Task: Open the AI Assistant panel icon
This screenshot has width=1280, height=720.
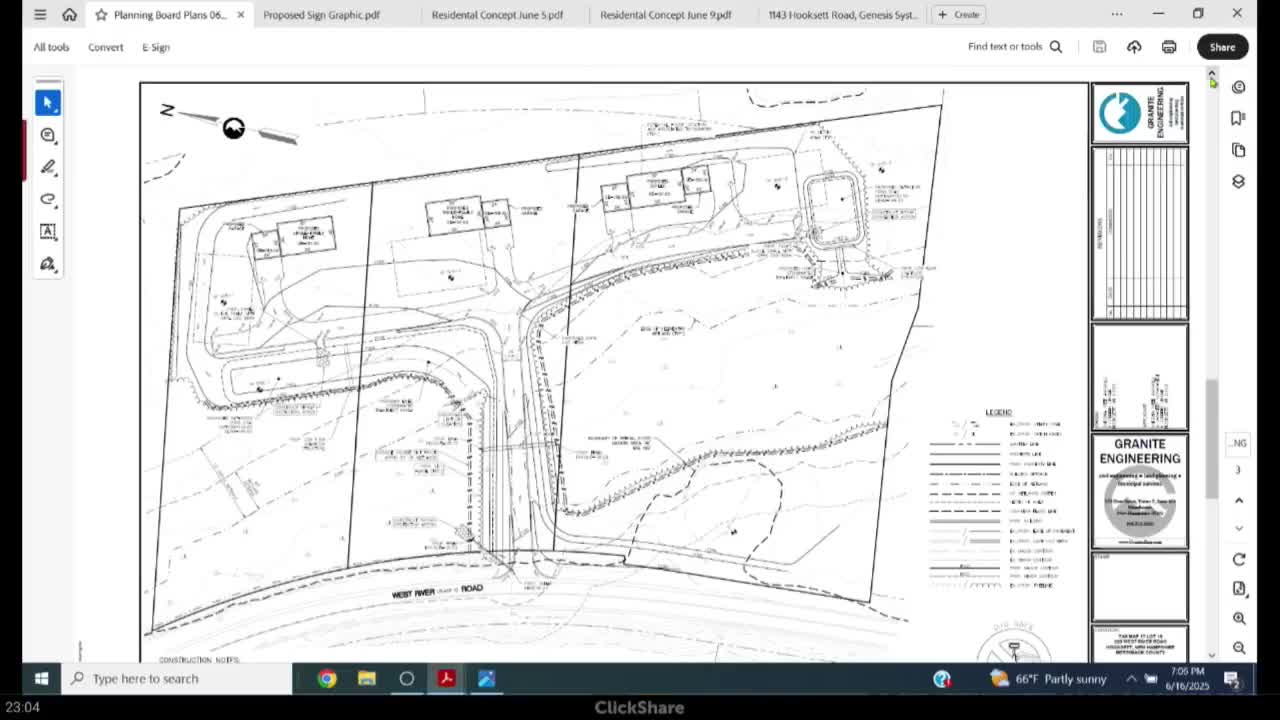Action: coord(1239,87)
